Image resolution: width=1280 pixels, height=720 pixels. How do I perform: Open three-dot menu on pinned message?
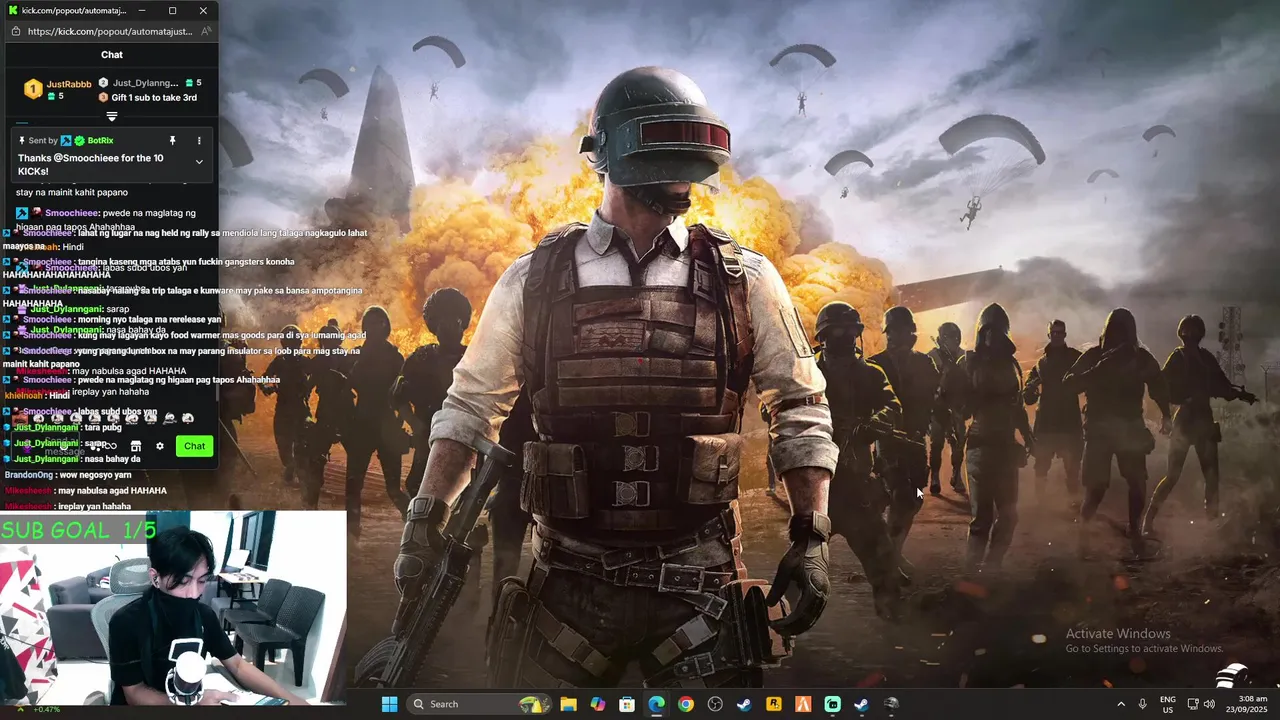tap(199, 141)
